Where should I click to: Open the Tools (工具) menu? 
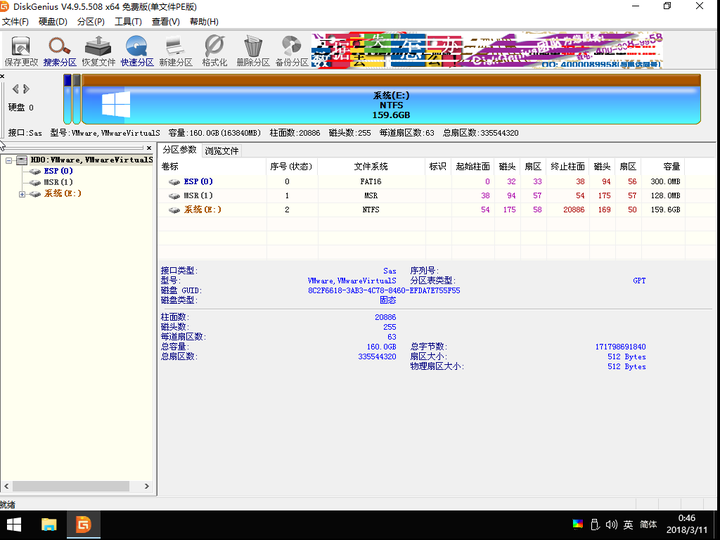pos(128,22)
